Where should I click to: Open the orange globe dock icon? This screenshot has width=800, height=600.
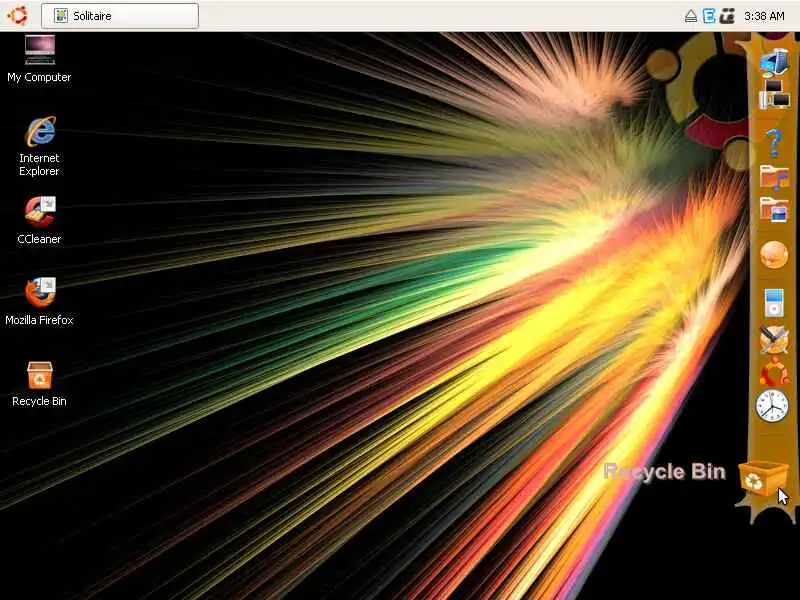point(774,255)
